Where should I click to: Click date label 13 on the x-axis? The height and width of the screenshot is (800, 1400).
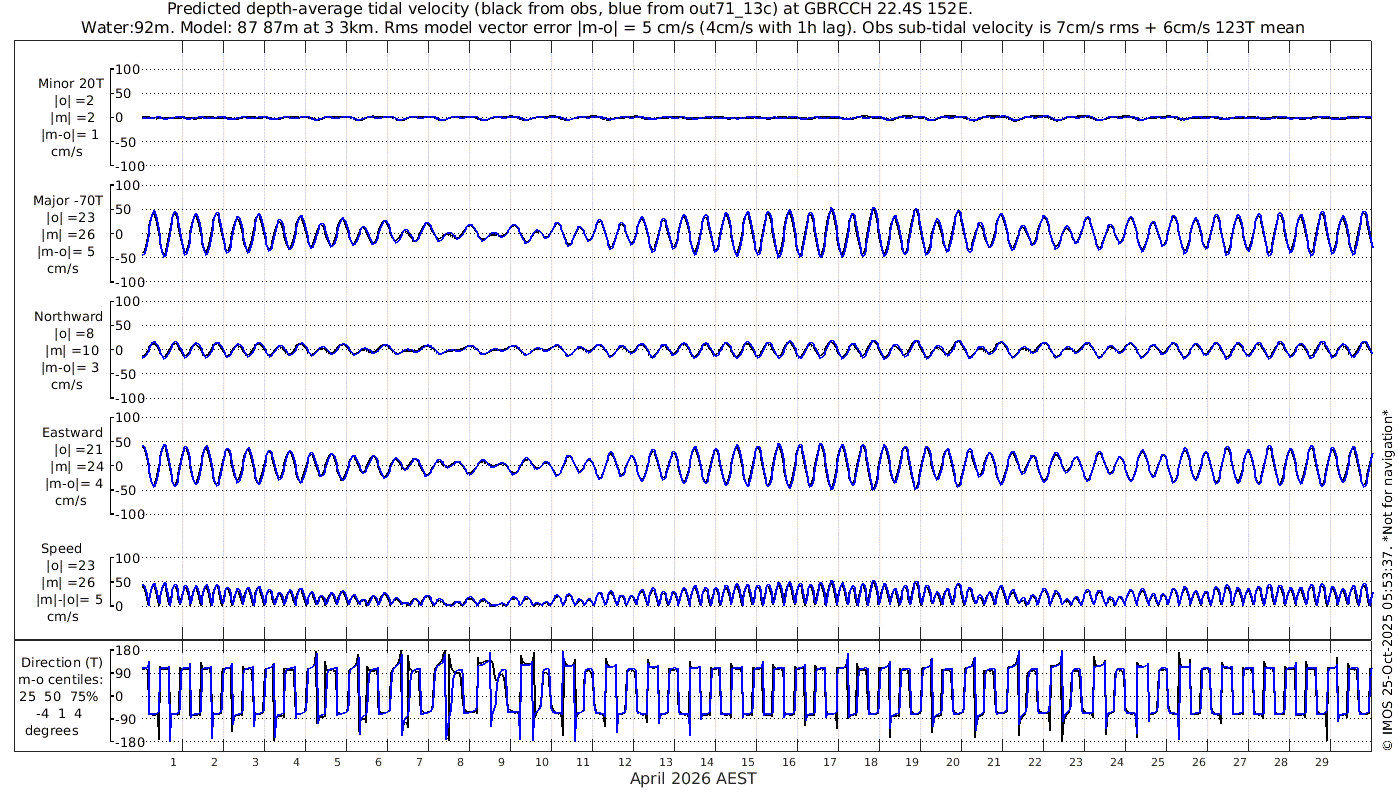pos(665,762)
